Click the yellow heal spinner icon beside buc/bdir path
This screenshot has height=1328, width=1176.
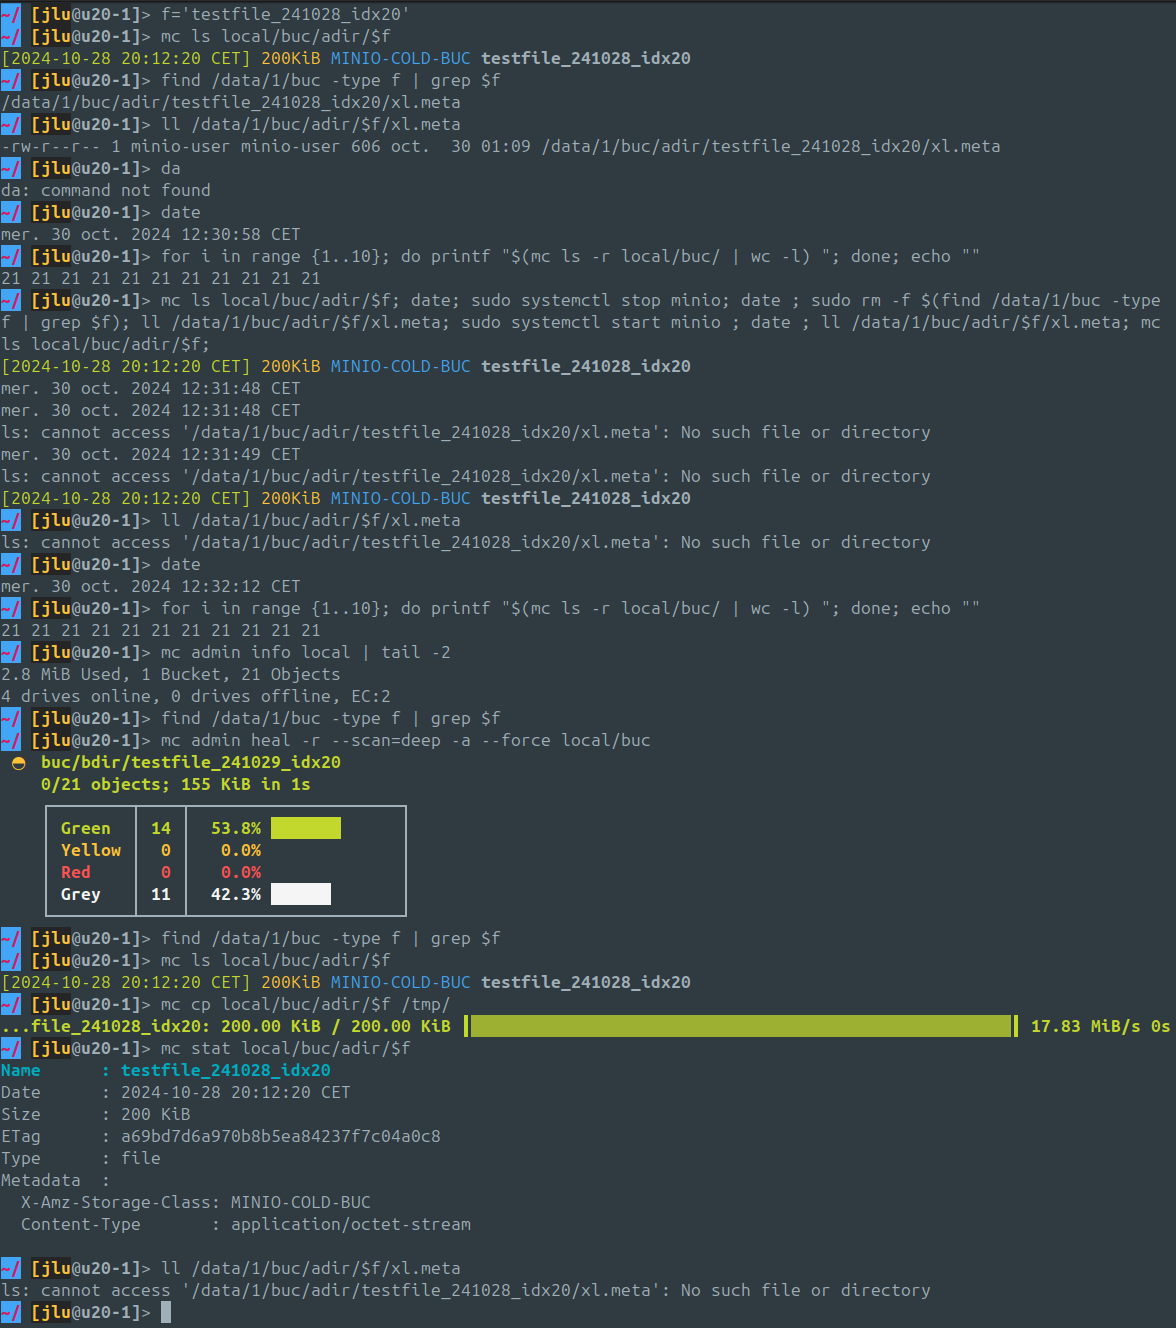[19, 762]
